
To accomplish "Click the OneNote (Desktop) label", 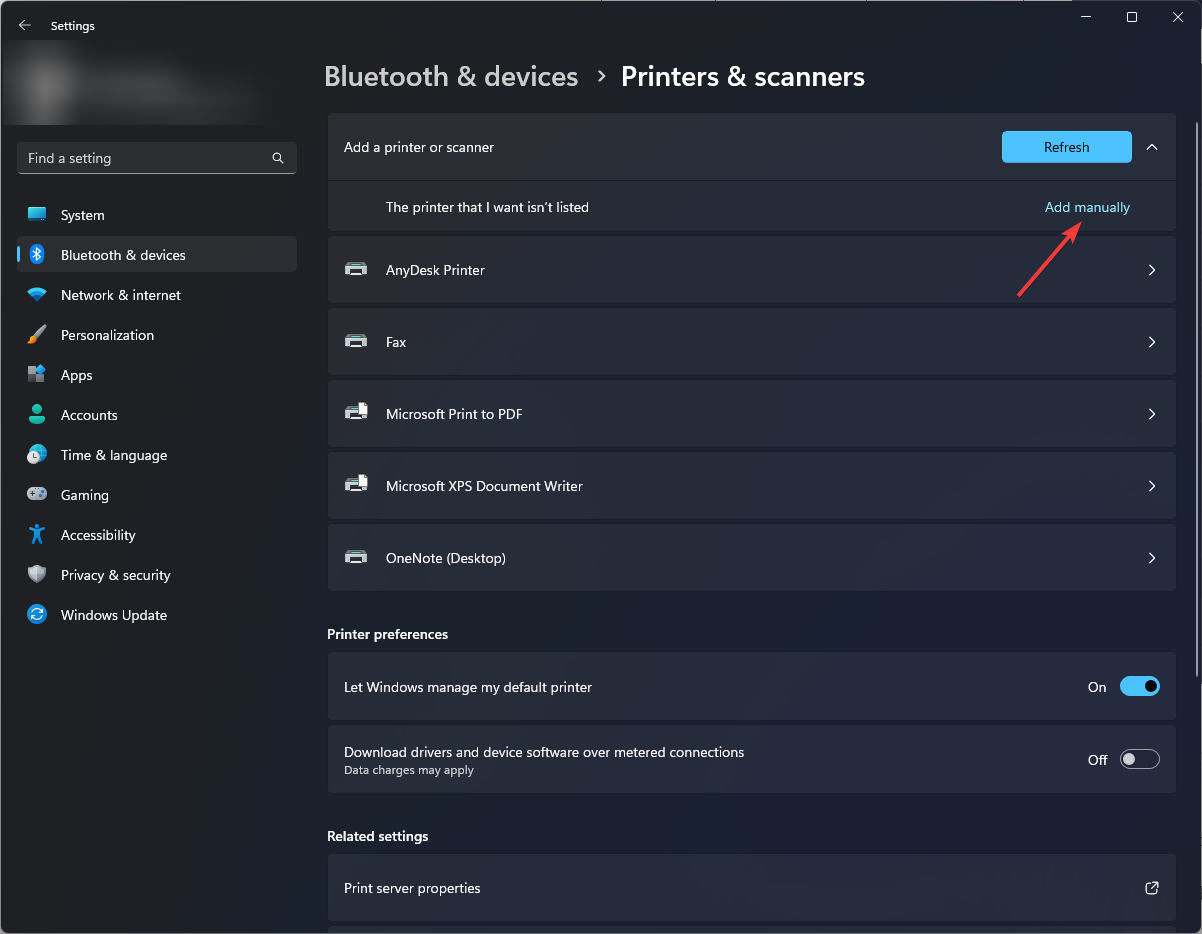I will coord(446,558).
